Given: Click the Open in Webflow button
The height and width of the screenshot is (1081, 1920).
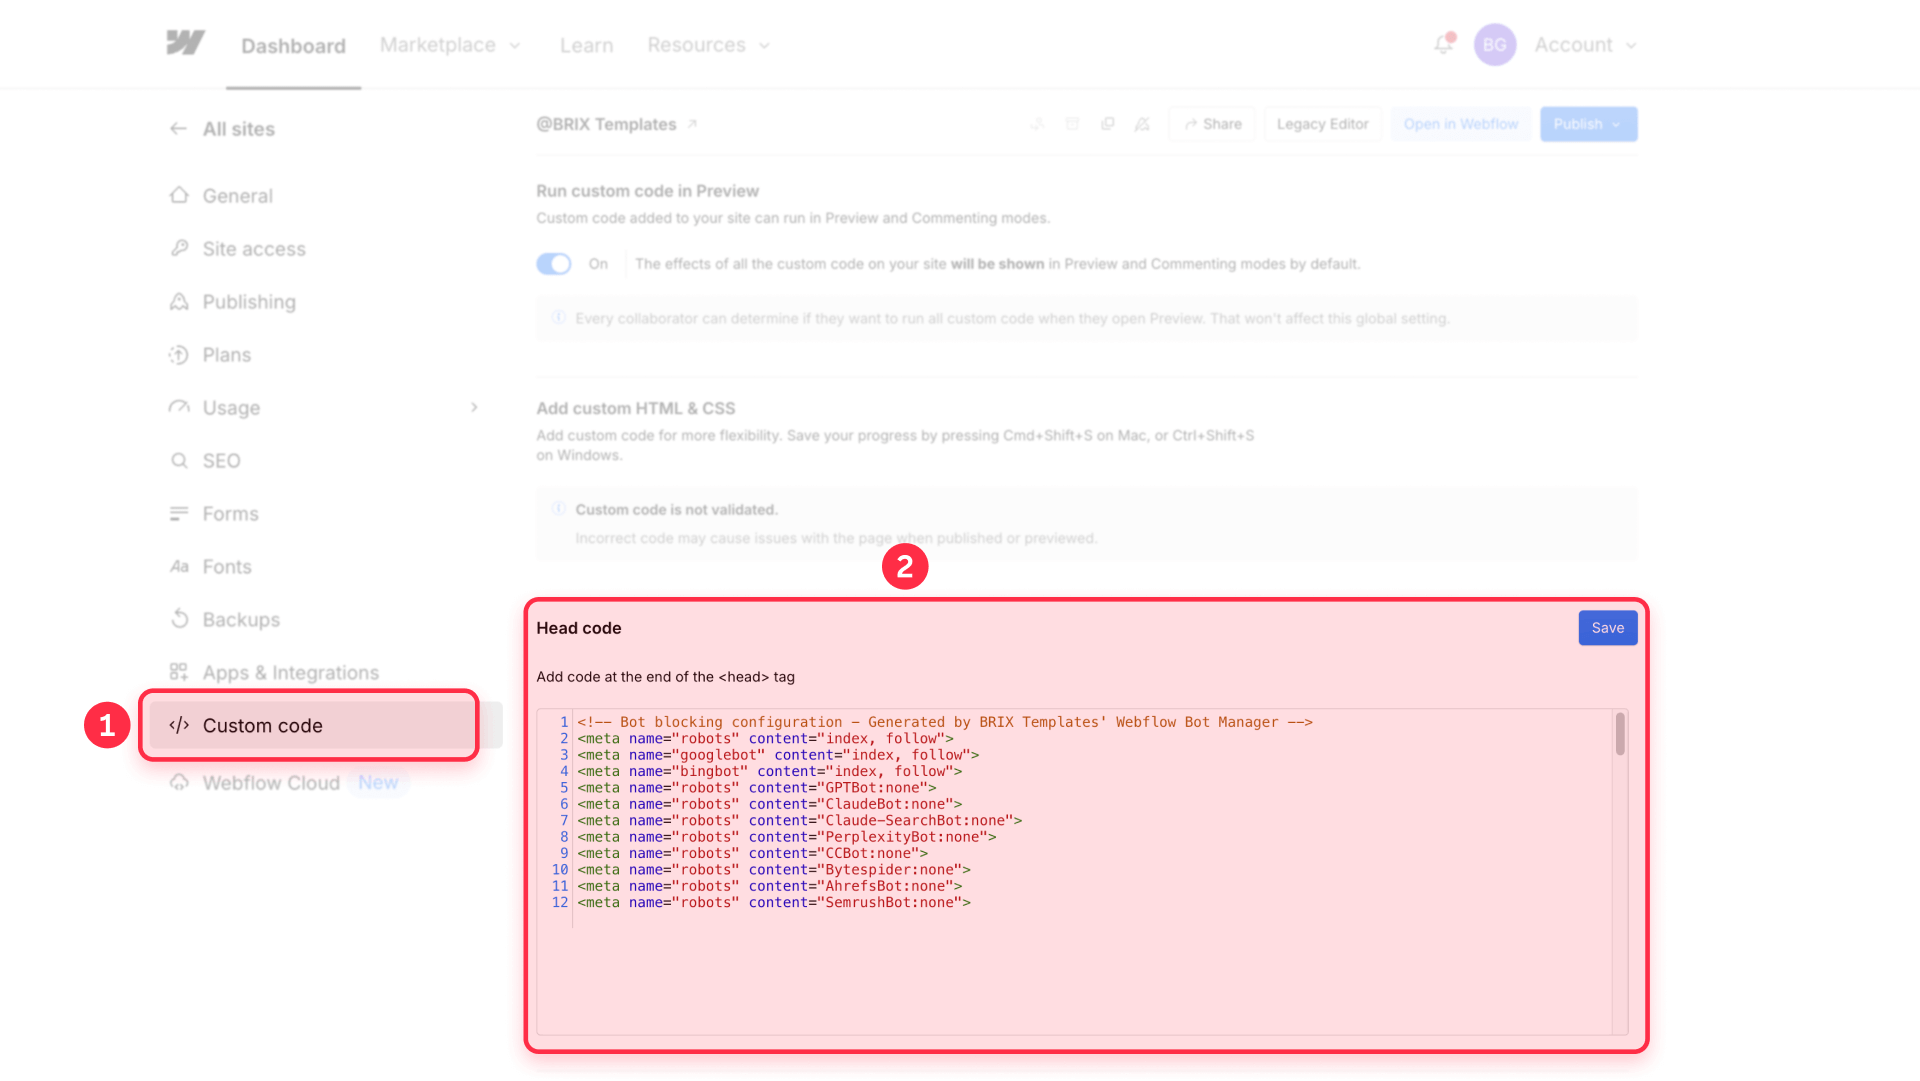Looking at the screenshot, I should (x=1460, y=124).
